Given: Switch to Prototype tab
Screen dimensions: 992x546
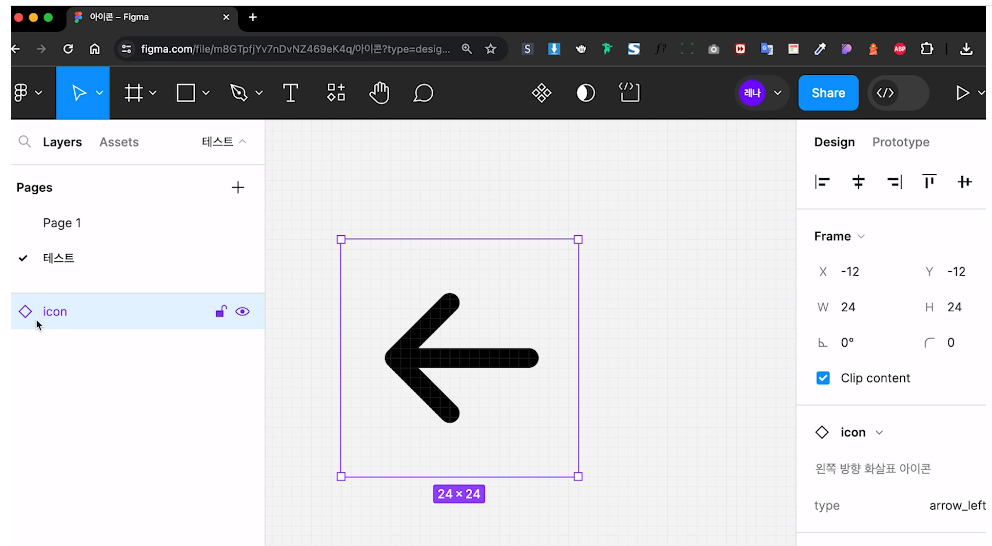Looking at the screenshot, I should click(901, 142).
